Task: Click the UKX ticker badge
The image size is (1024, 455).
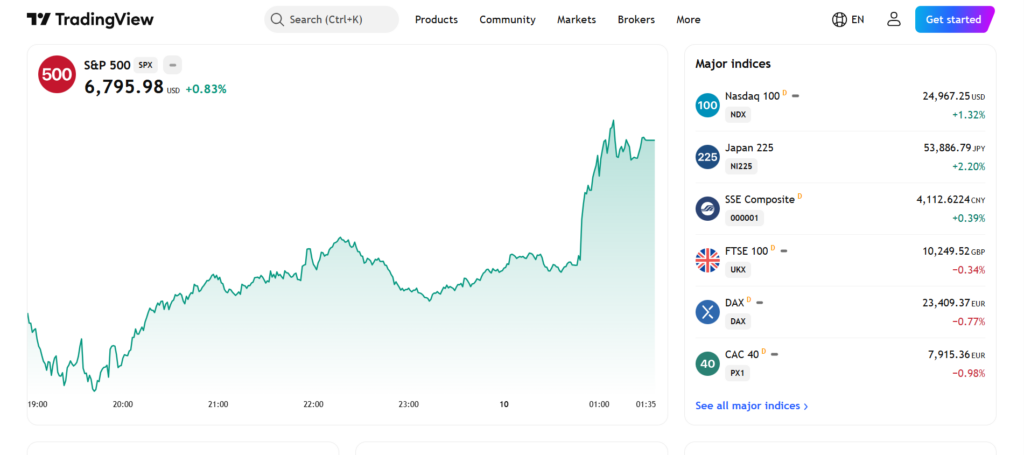Action: (738, 270)
